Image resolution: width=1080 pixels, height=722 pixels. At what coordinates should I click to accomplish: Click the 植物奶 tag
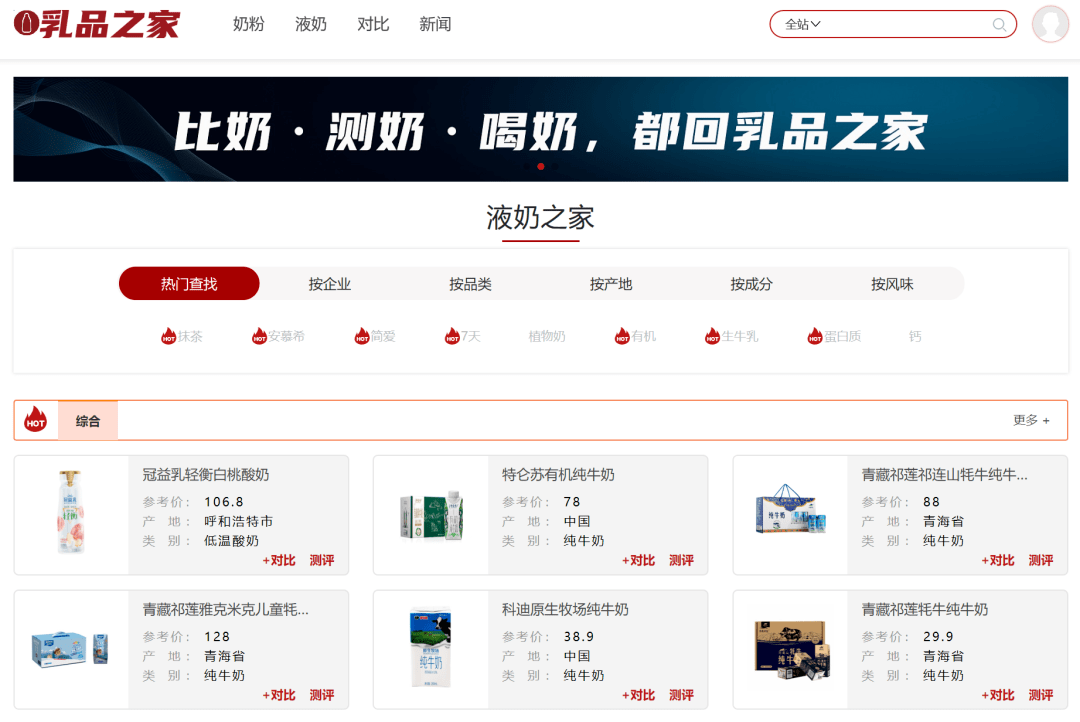(x=547, y=336)
